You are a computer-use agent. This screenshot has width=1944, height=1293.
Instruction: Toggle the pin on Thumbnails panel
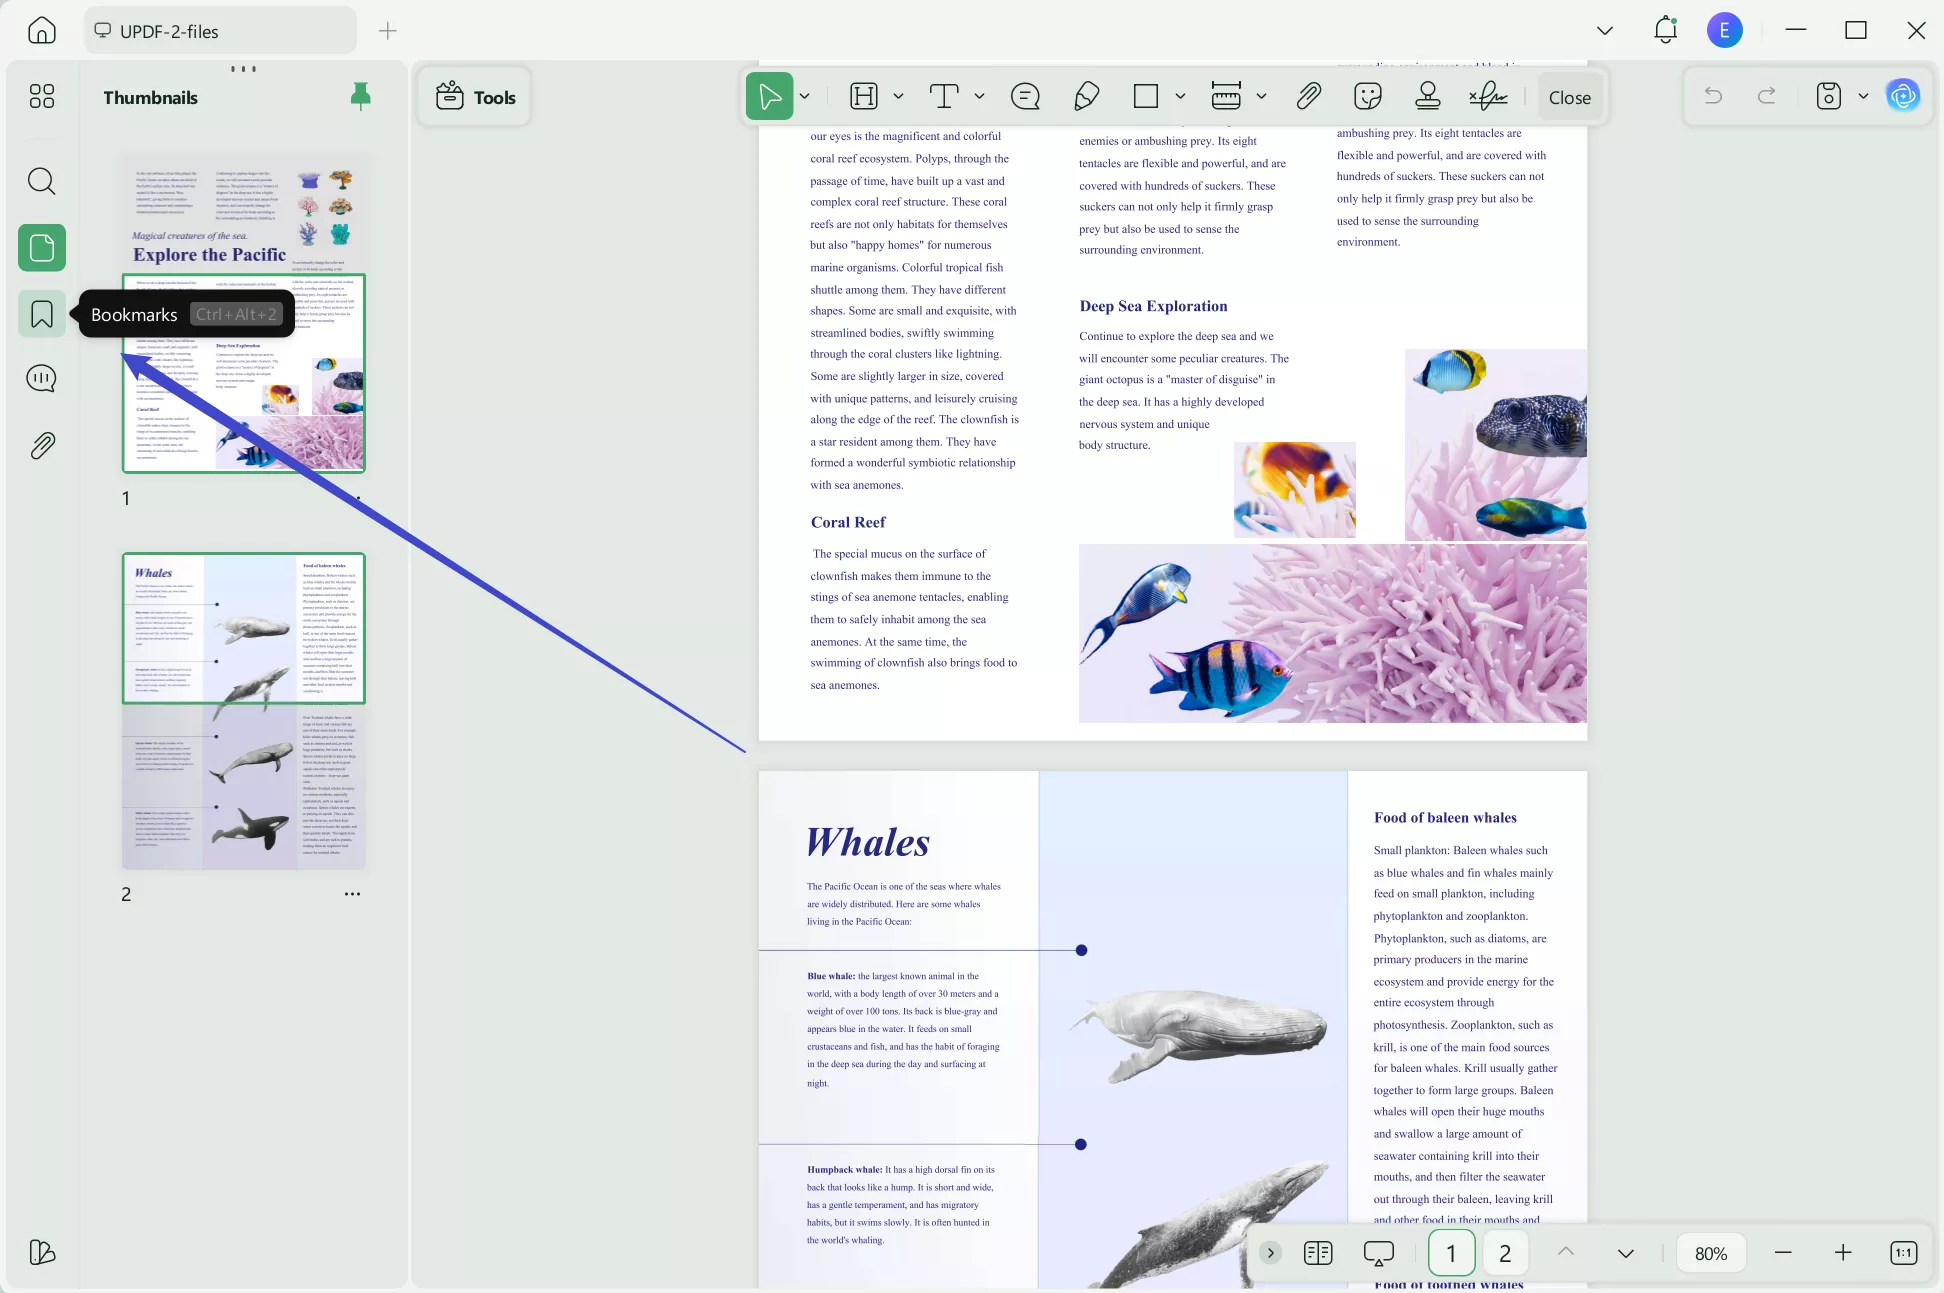pos(361,96)
